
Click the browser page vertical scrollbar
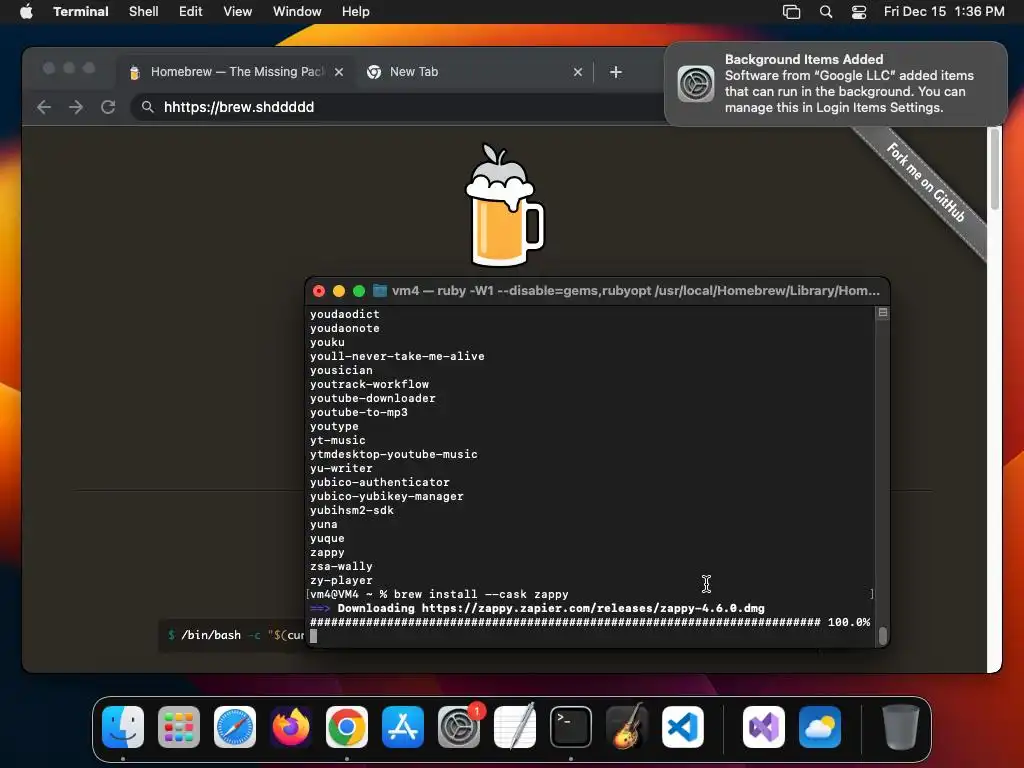point(994,168)
